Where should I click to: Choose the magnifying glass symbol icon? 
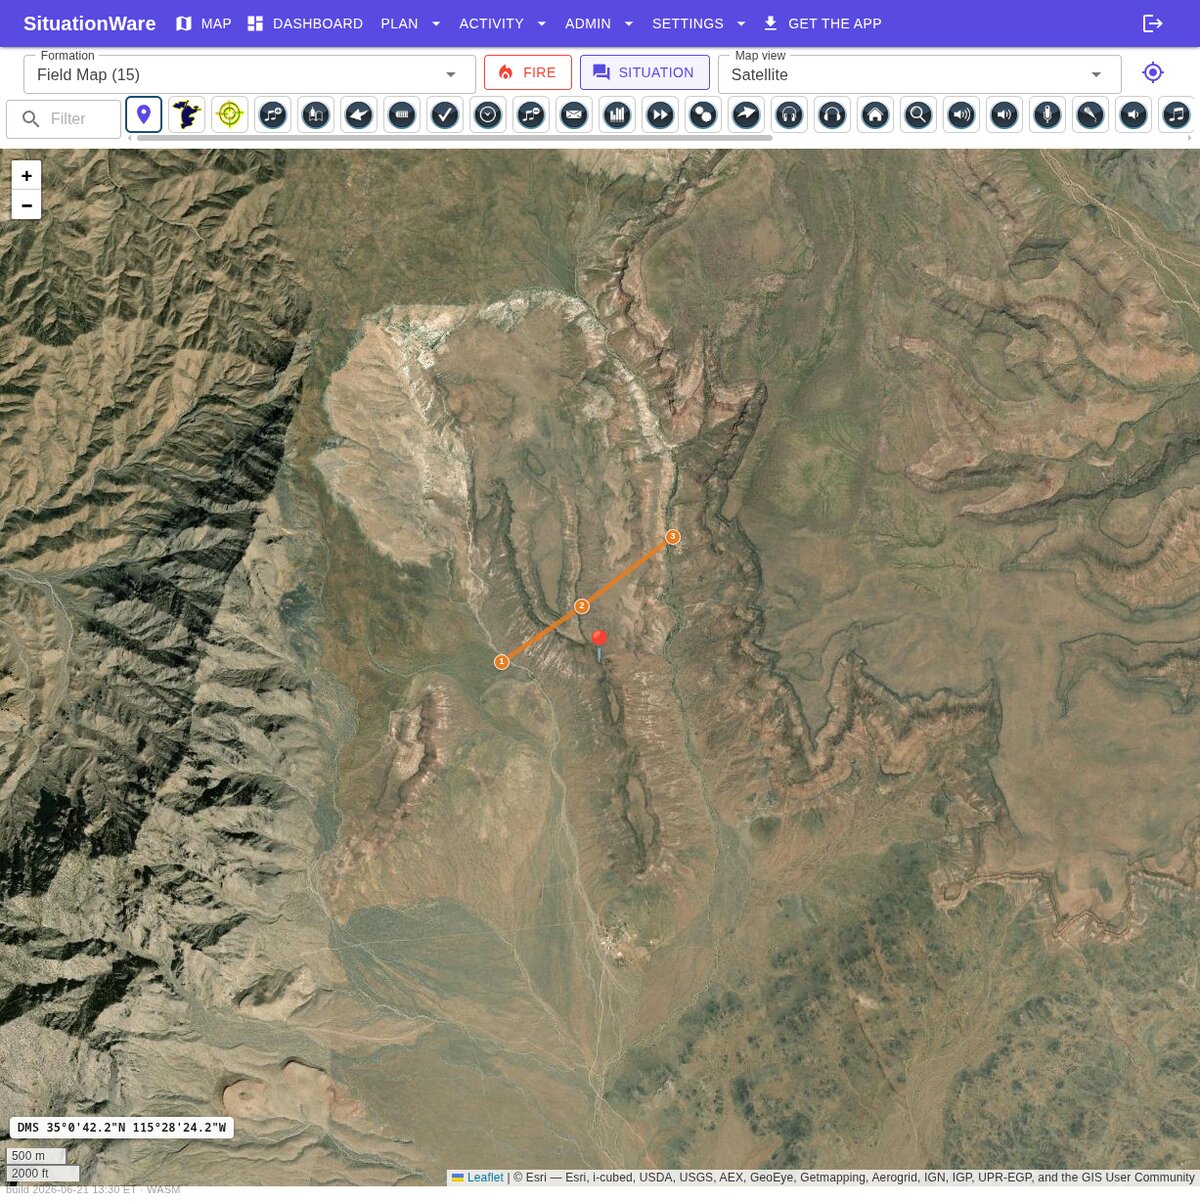[918, 115]
